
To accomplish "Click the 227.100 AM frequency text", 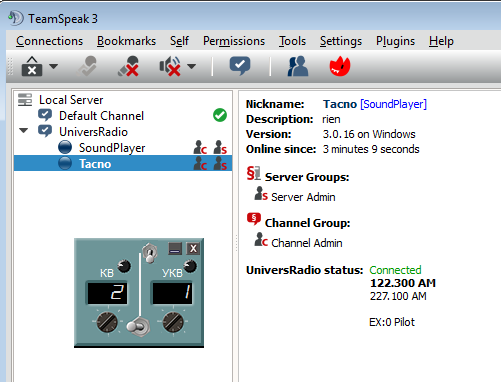I will tap(398, 296).
